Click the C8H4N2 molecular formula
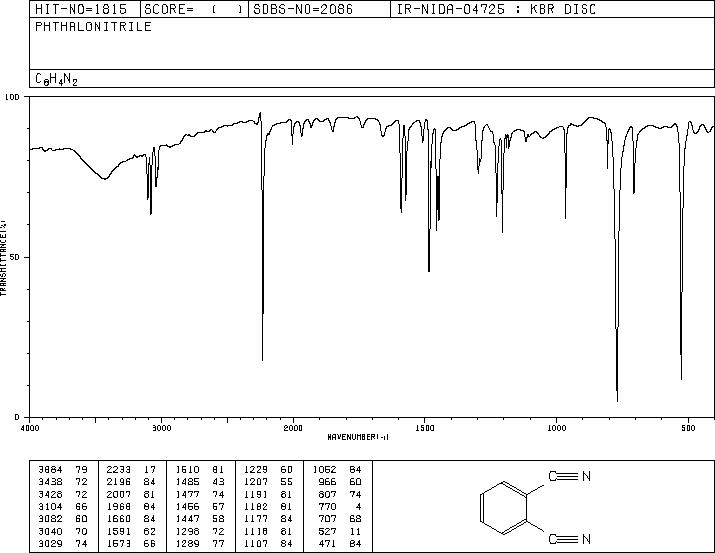 pos(56,79)
